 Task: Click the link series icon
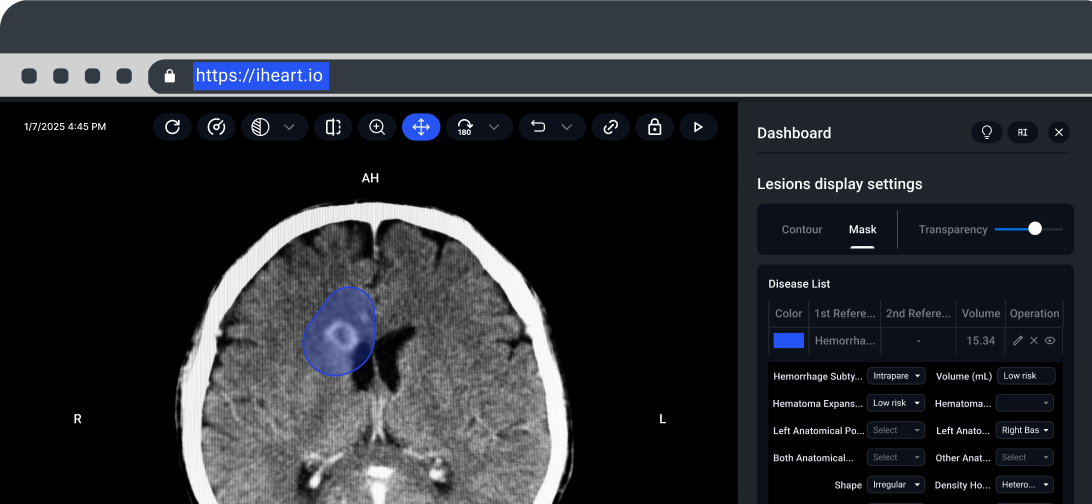click(610, 127)
